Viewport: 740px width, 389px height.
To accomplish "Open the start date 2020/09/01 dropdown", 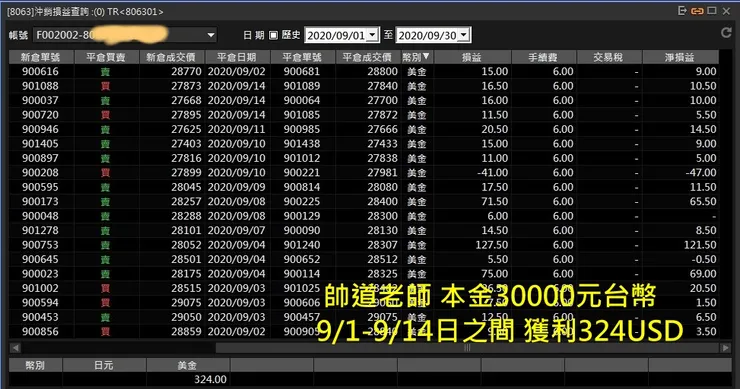I will tap(373, 35).
